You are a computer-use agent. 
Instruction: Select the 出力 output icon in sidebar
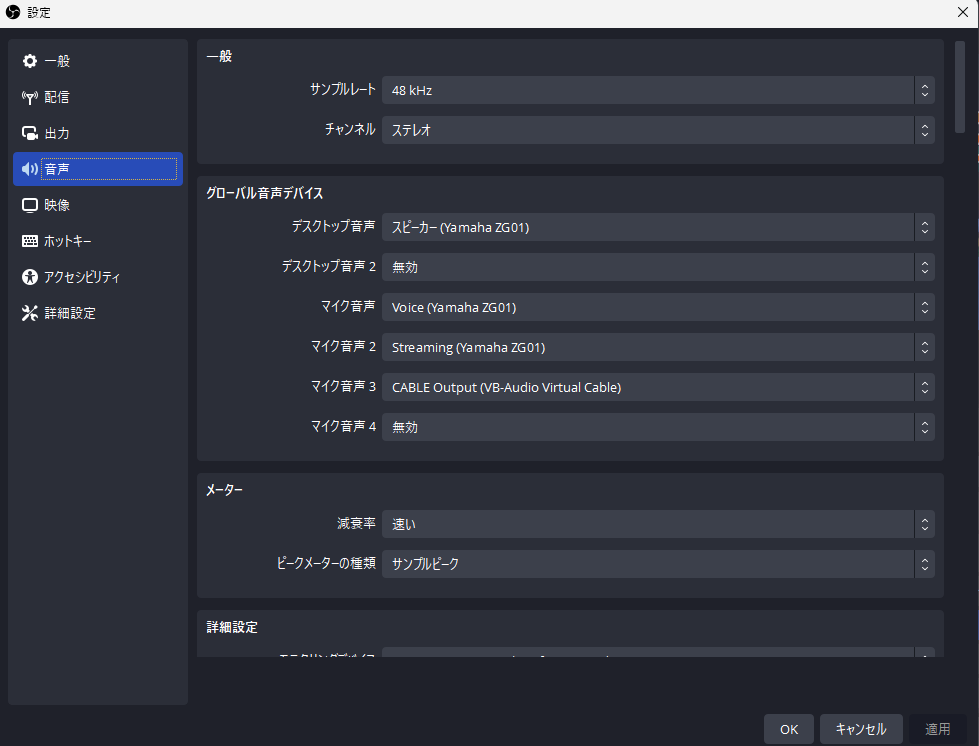[x=29, y=133]
